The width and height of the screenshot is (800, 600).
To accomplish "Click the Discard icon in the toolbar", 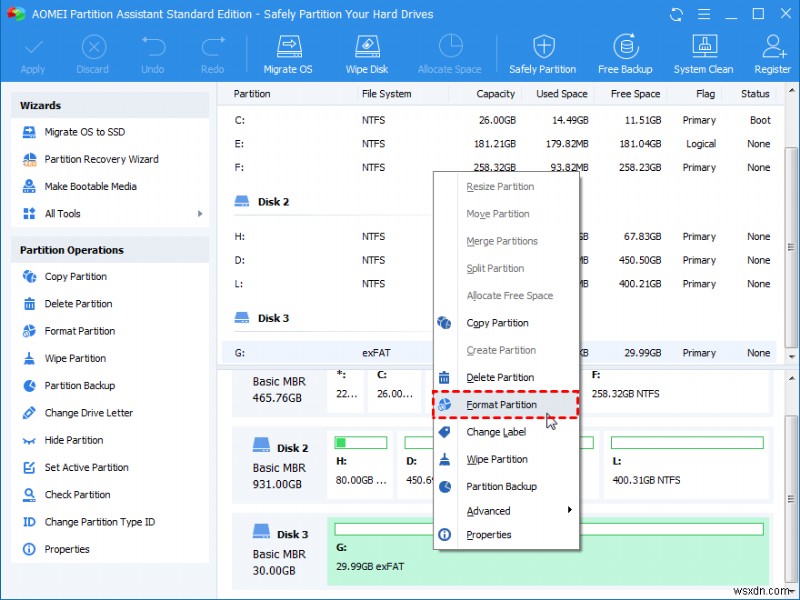I will tap(92, 52).
